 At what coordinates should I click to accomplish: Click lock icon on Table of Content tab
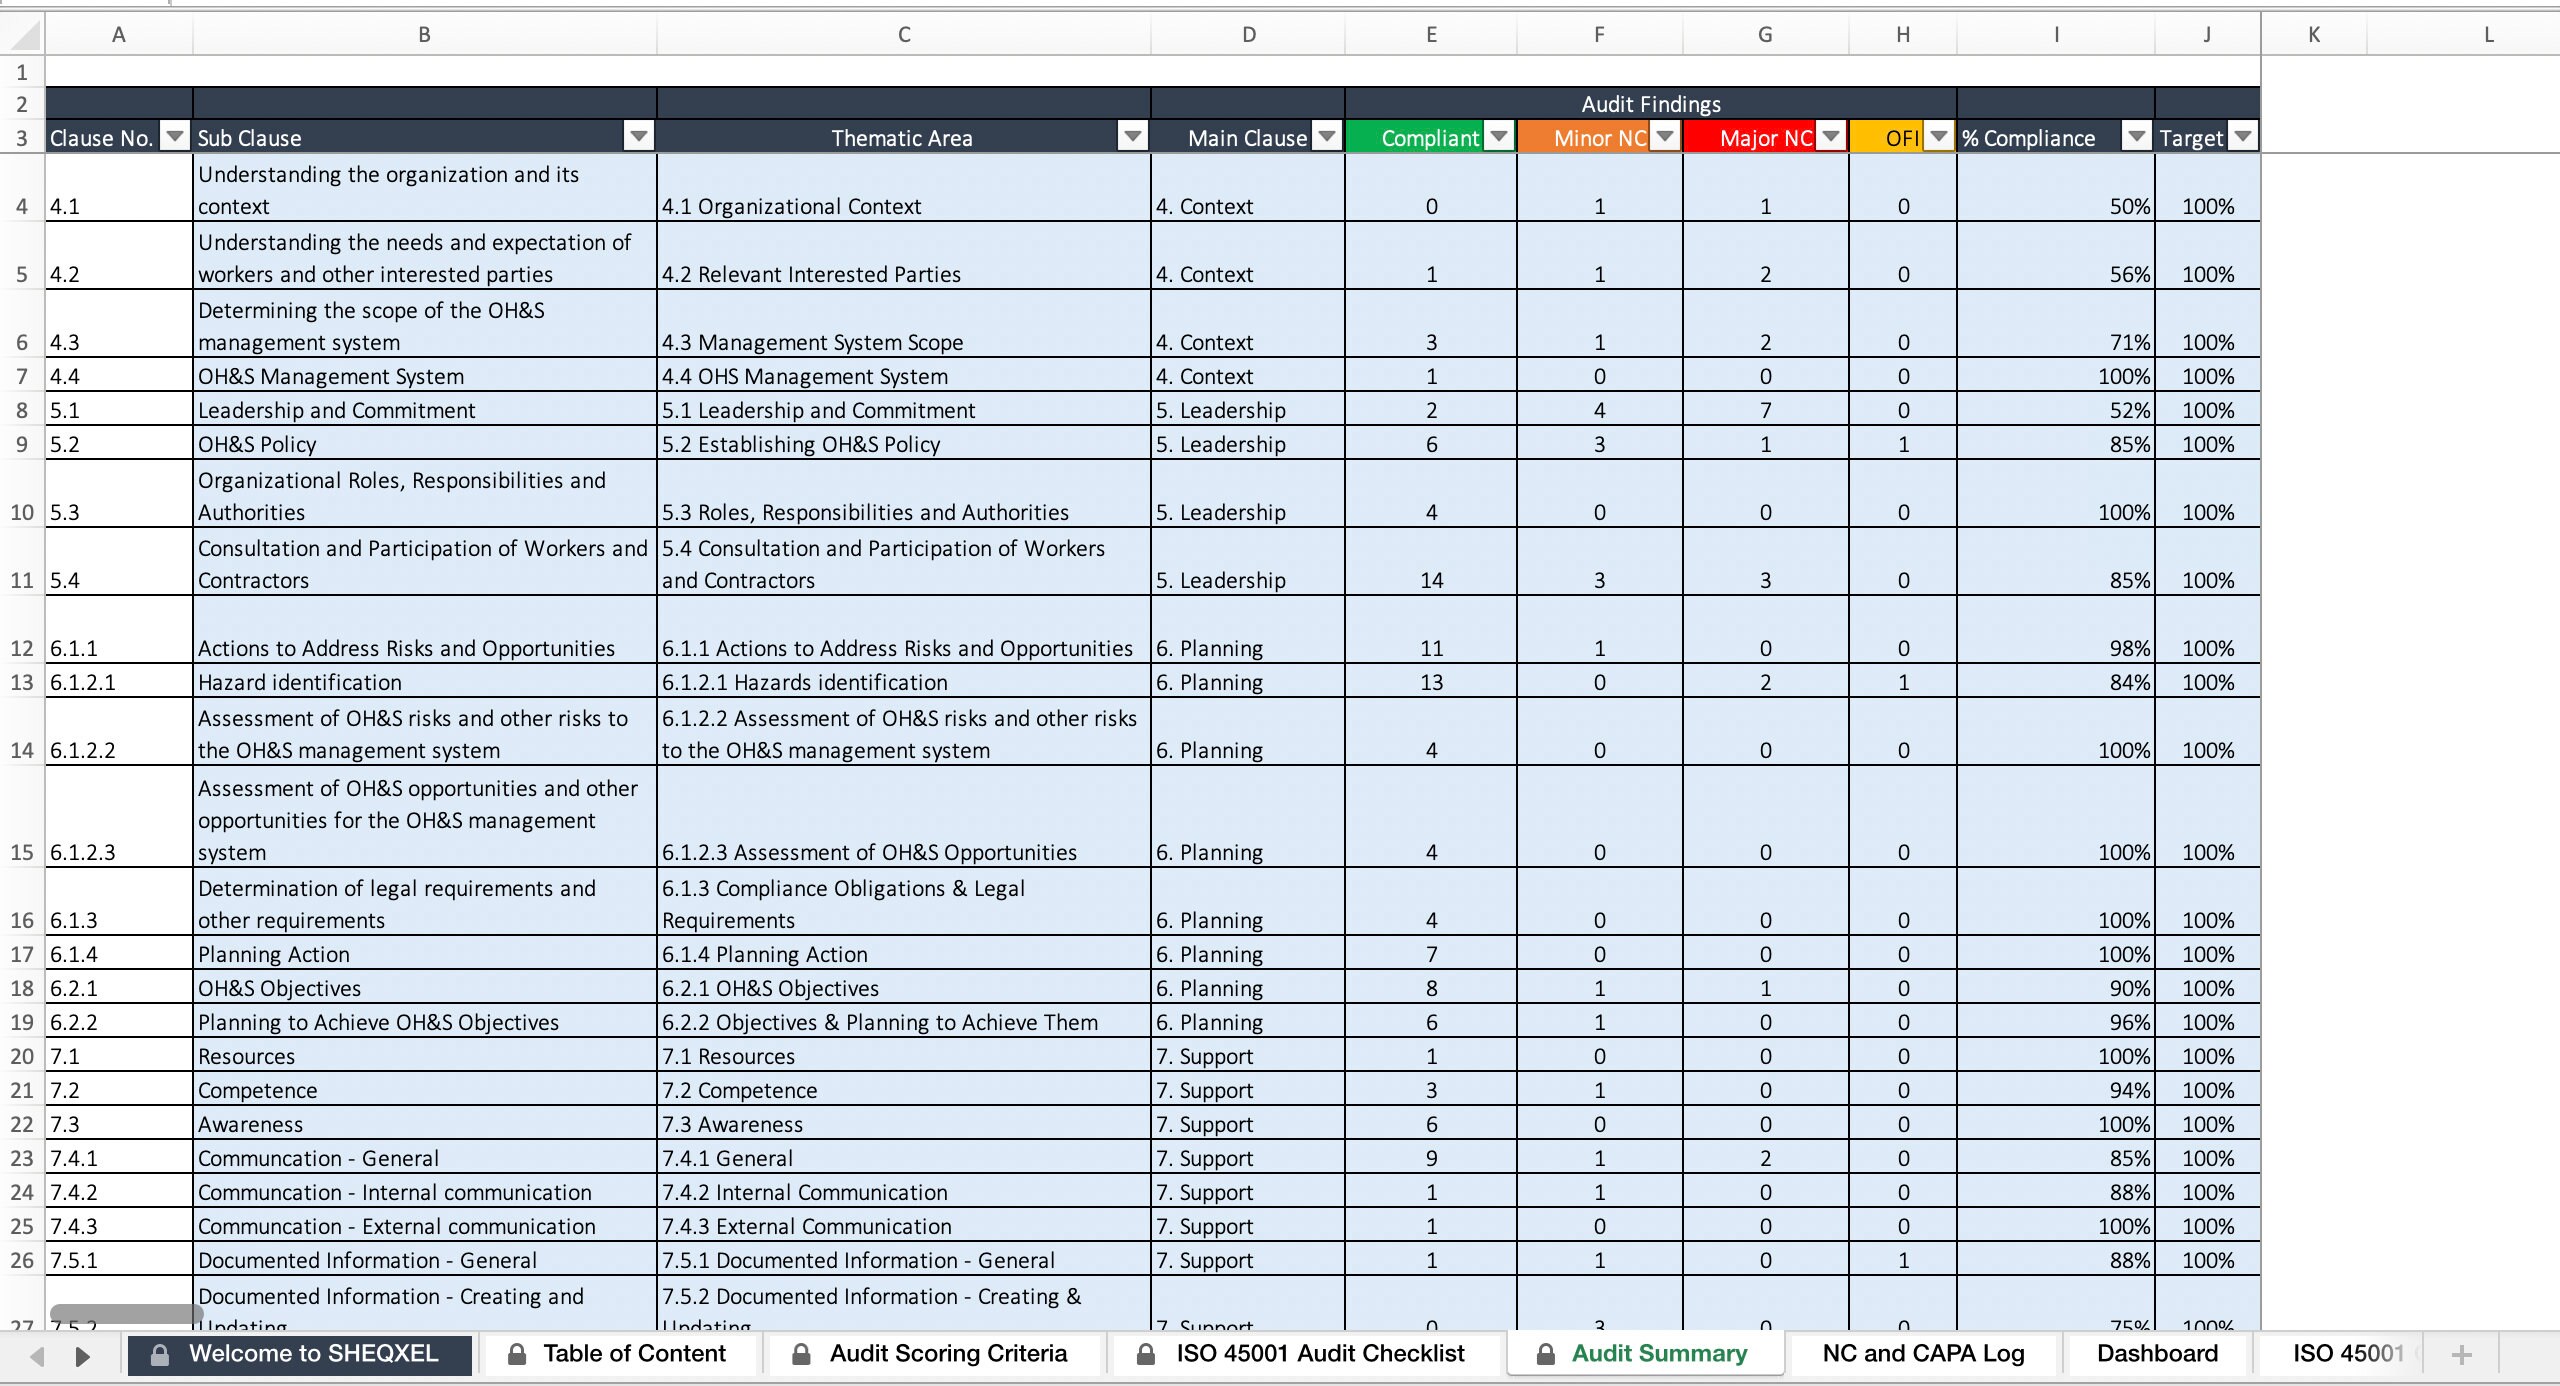(x=517, y=1354)
